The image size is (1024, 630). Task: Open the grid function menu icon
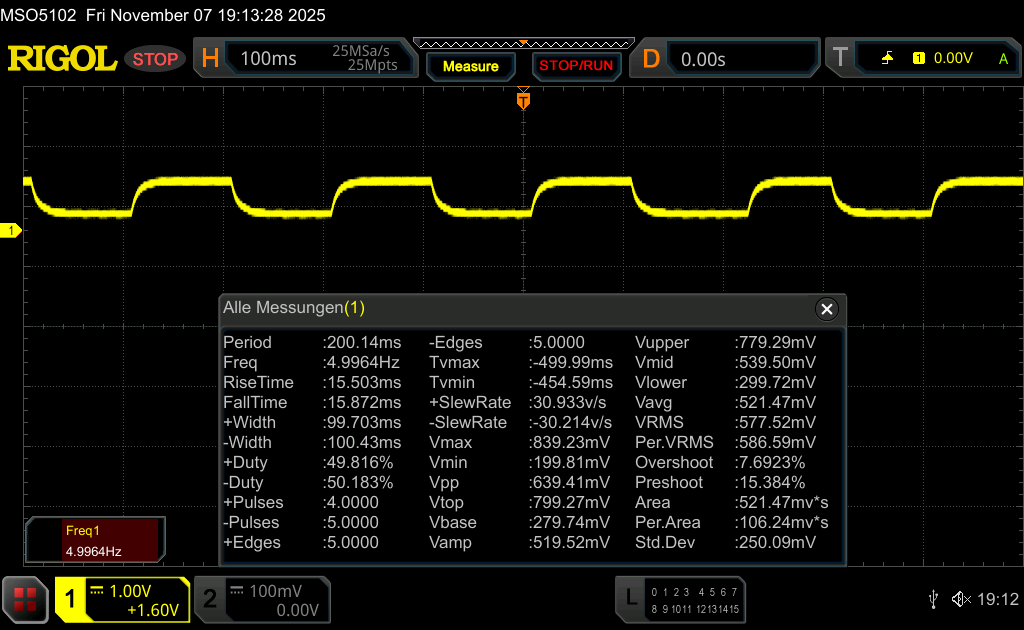pos(25,599)
